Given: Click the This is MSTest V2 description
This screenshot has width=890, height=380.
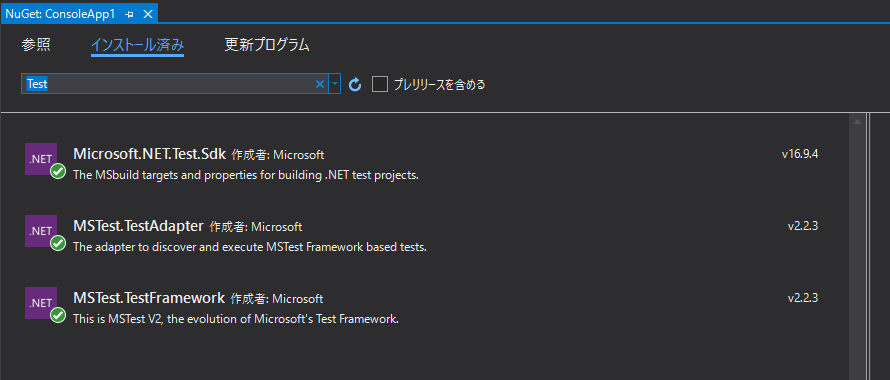Looking at the screenshot, I should point(236,319).
